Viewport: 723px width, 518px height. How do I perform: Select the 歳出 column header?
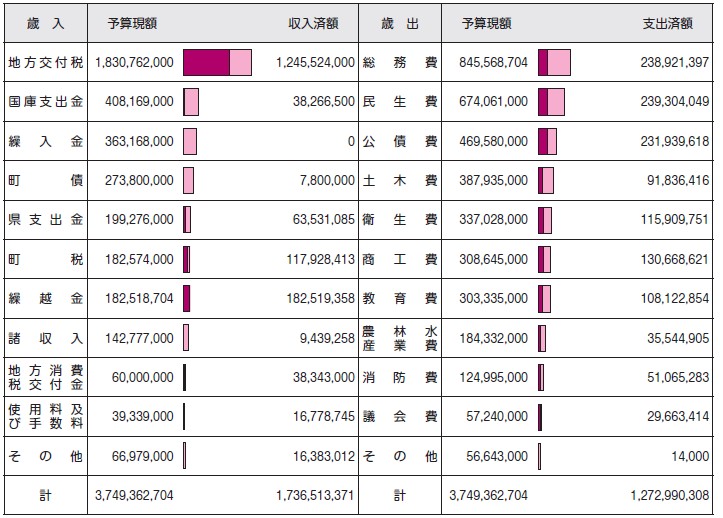(400, 23)
